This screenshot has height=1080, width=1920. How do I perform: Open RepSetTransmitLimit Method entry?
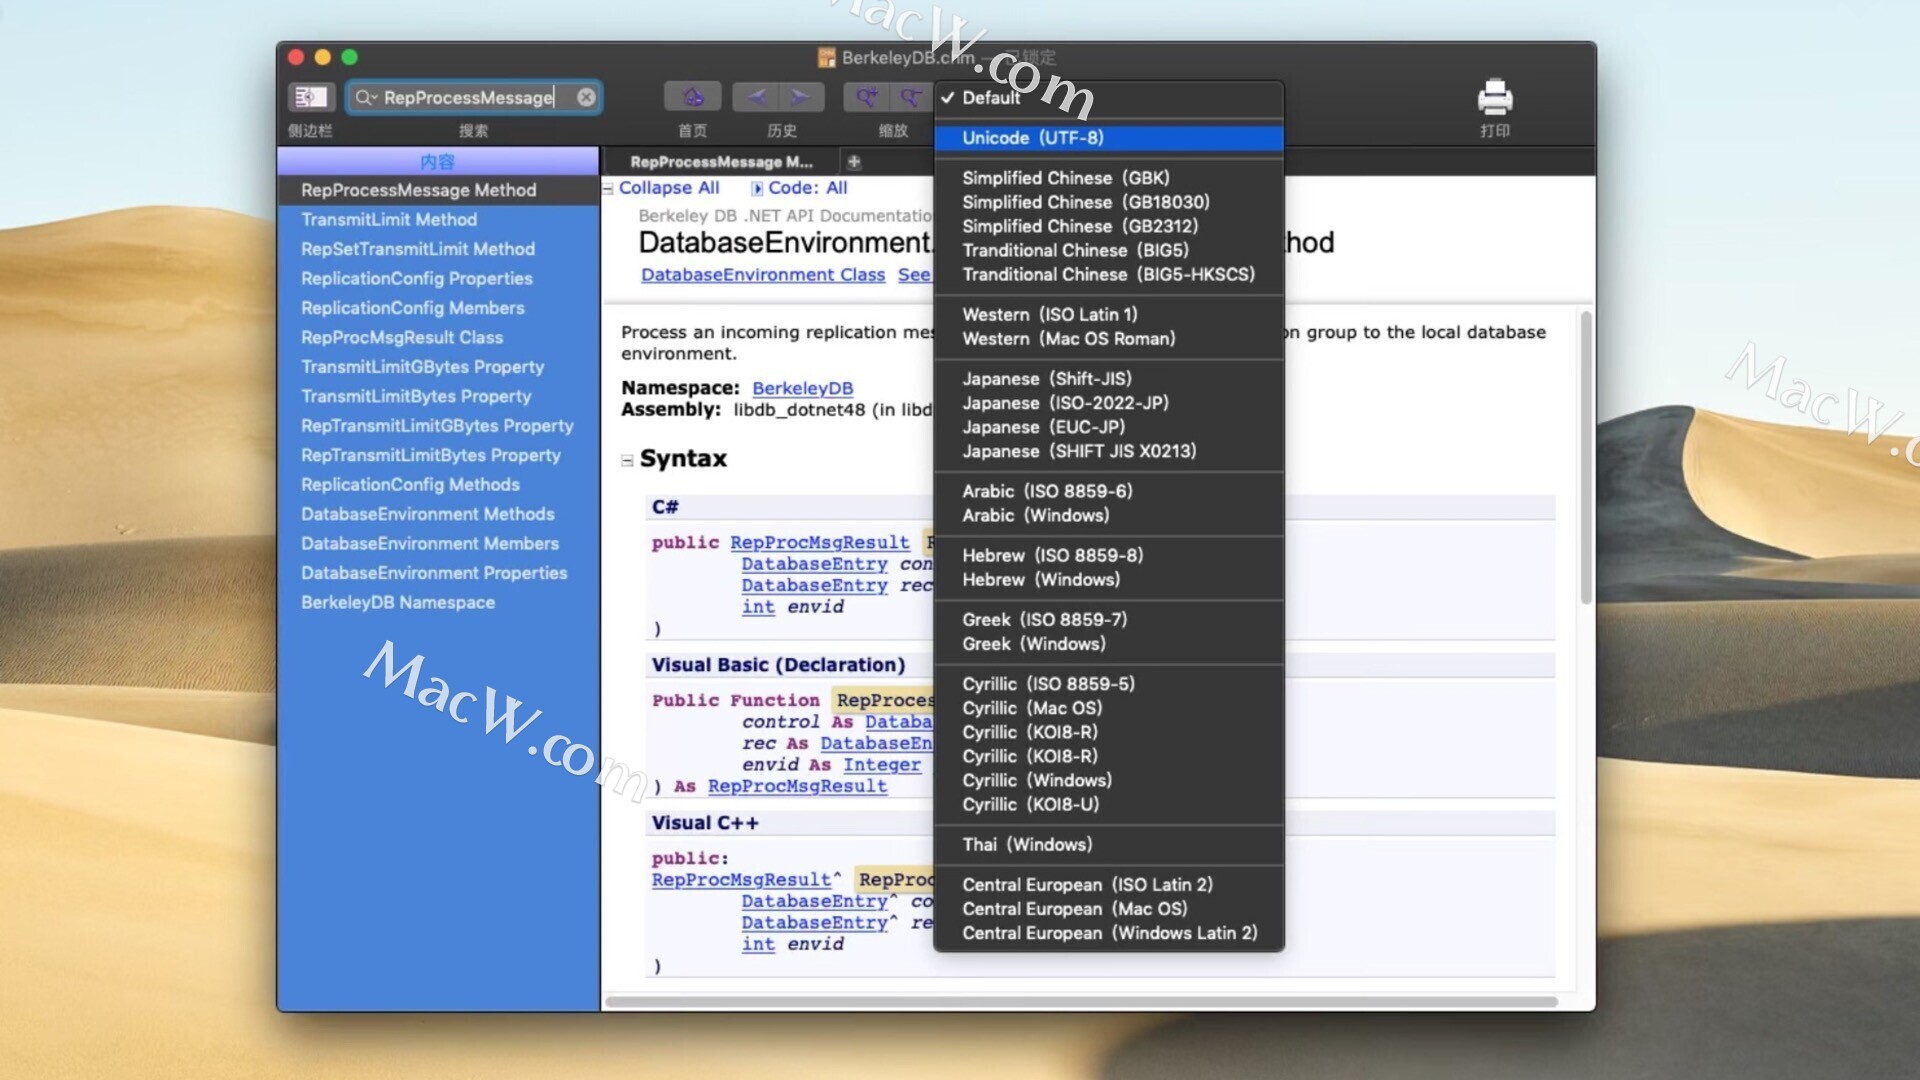438,249
